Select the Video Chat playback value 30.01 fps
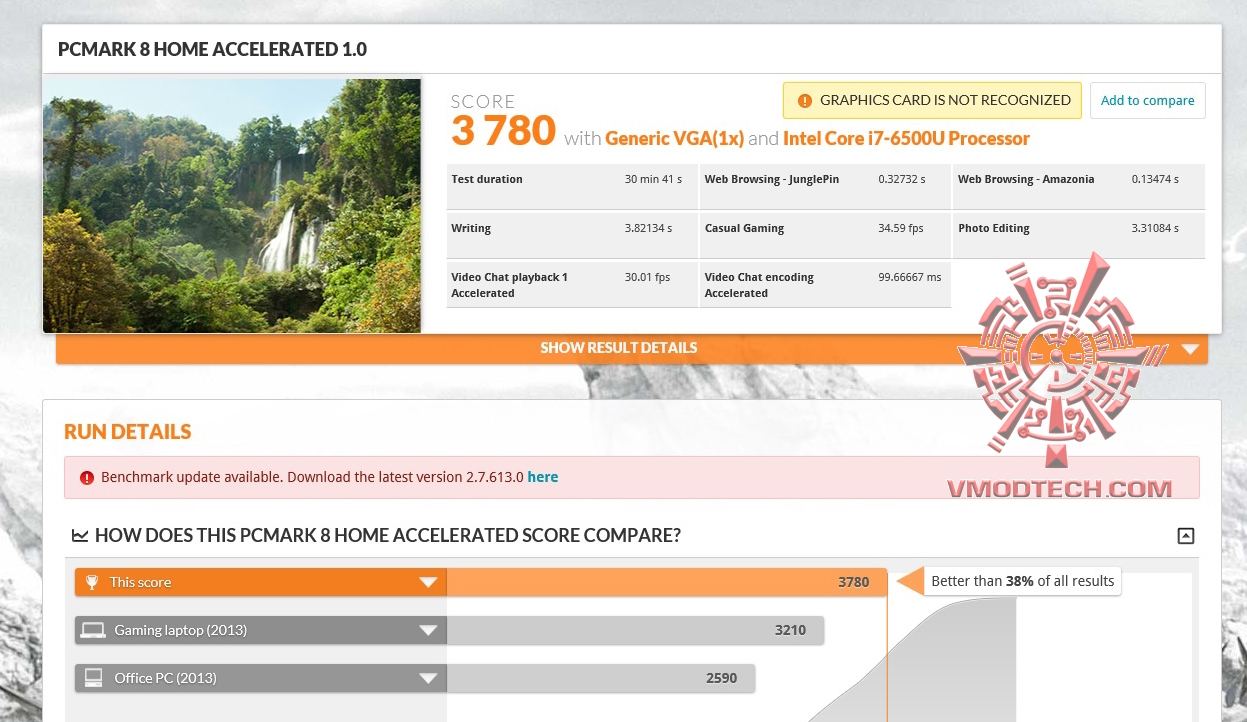 coord(647,277)
